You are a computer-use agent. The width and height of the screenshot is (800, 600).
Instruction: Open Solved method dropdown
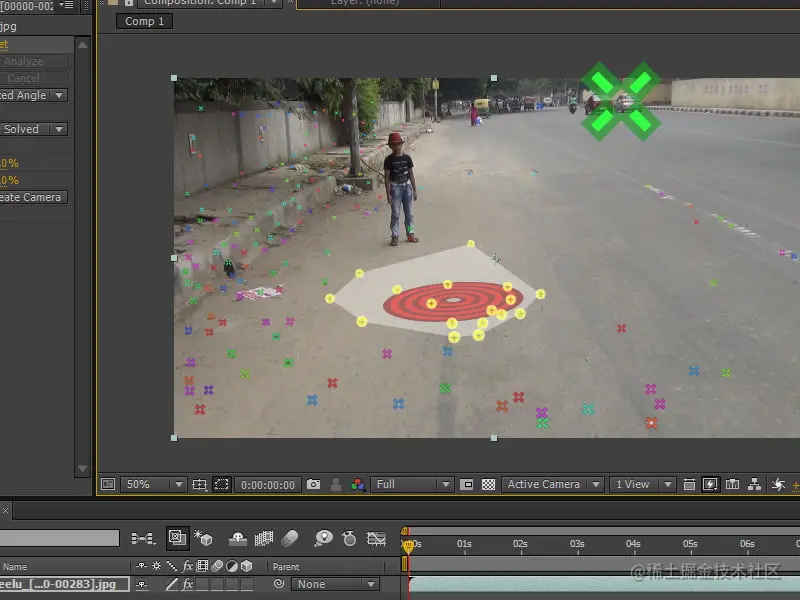coord(33,129)
